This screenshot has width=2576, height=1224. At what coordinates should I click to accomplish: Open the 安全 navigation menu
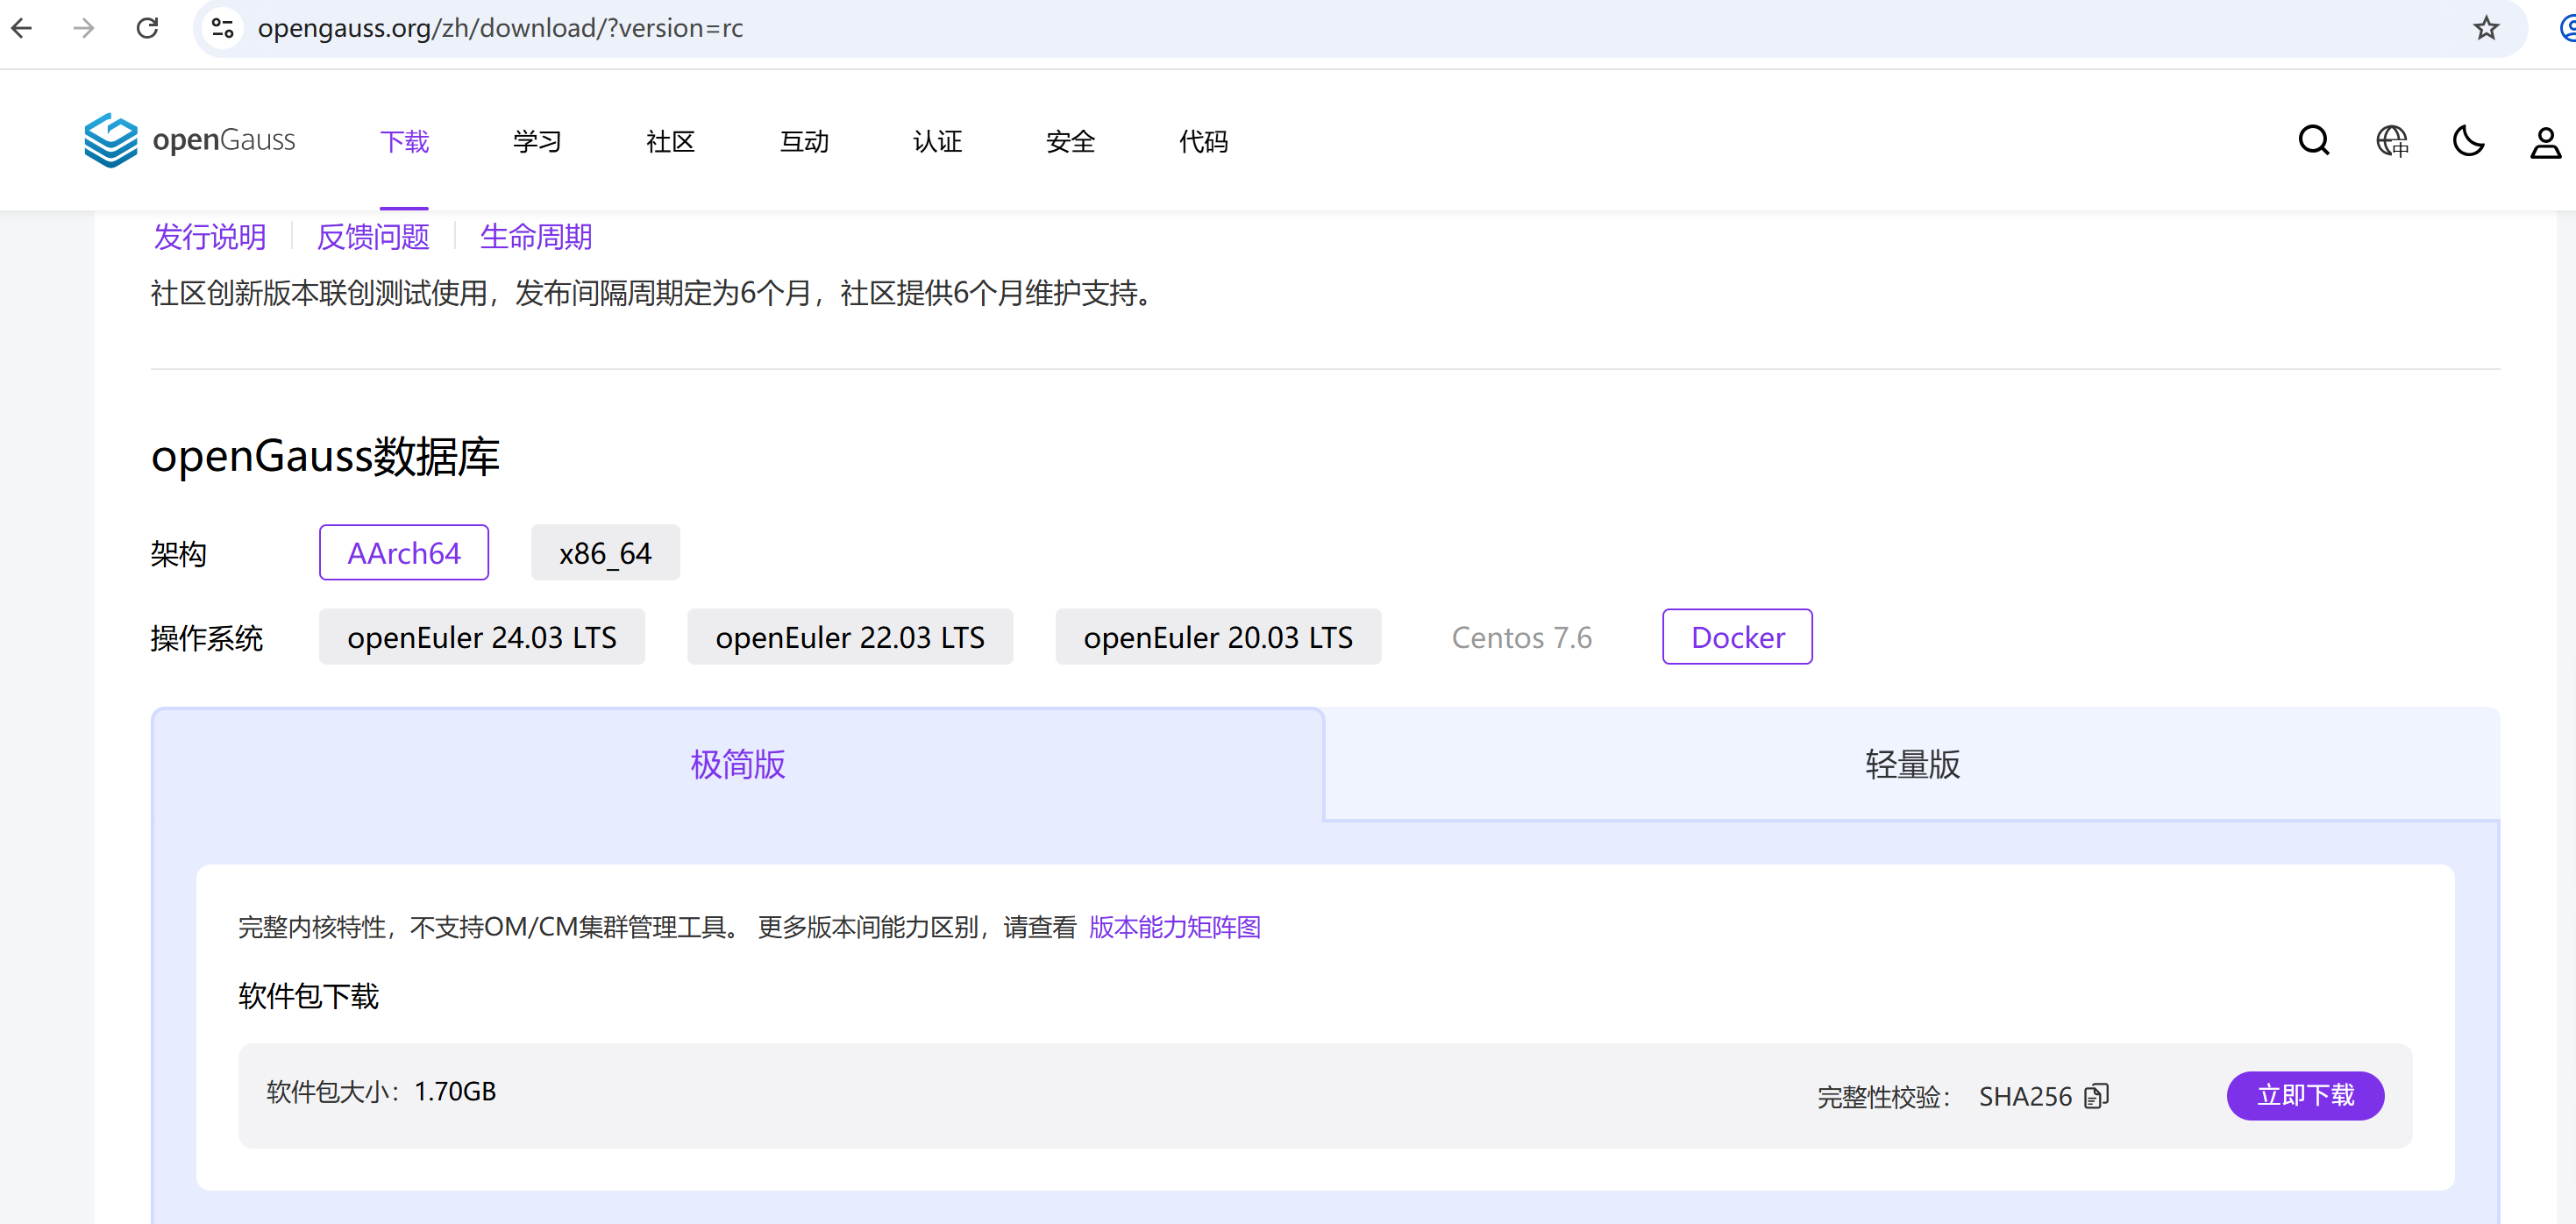1070,141
